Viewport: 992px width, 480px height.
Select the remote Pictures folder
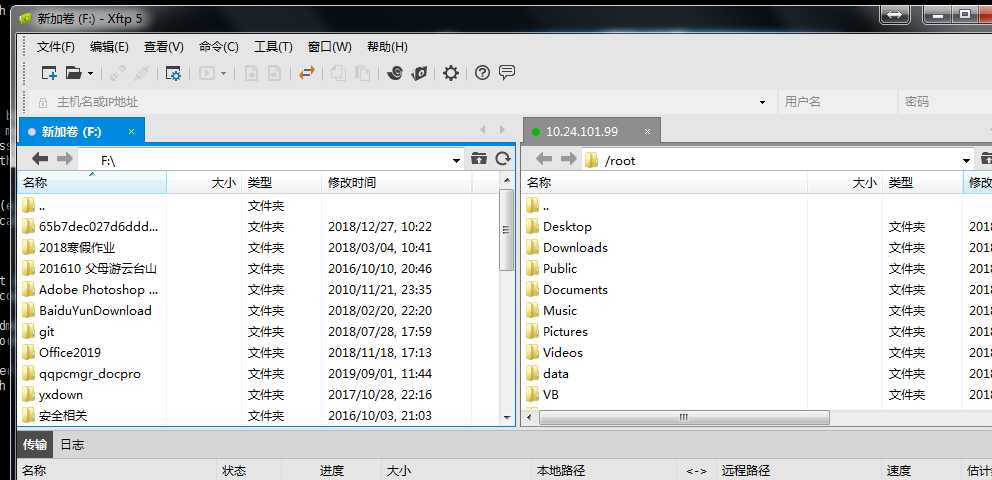(x=565, y=331)
